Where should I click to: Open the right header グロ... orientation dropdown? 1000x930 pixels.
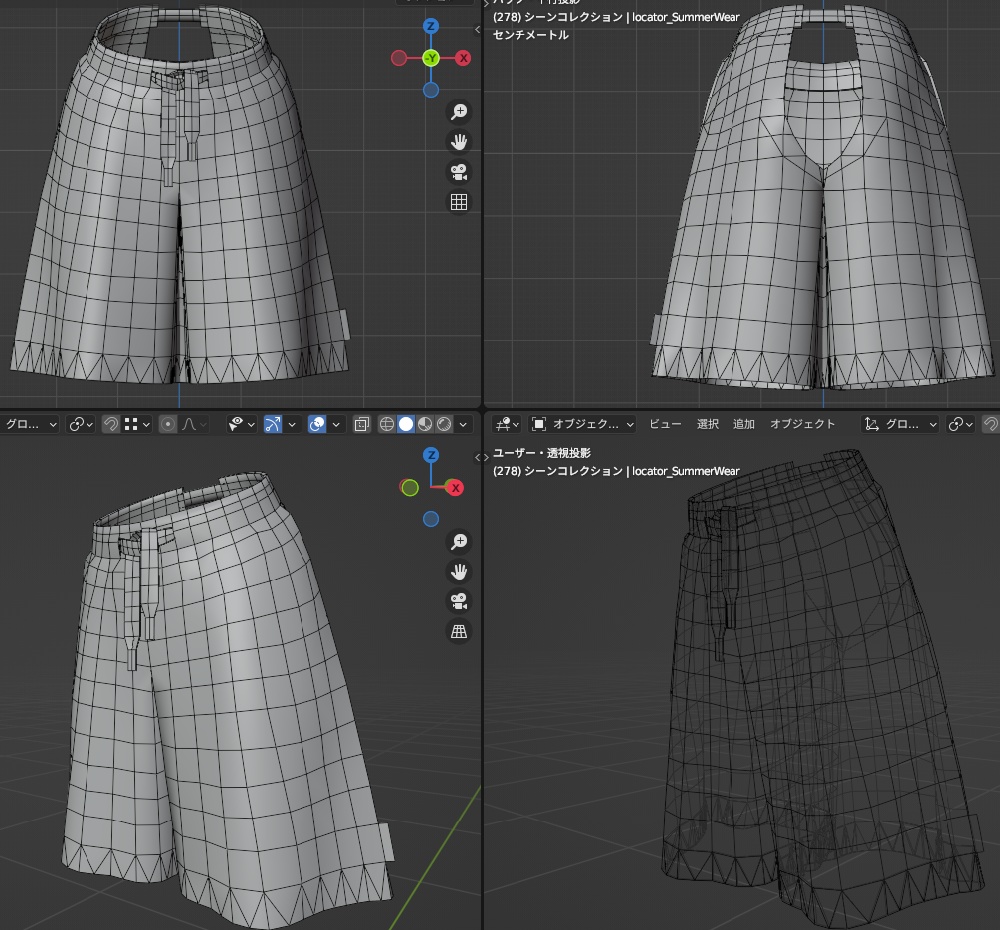tap(900, 424)
